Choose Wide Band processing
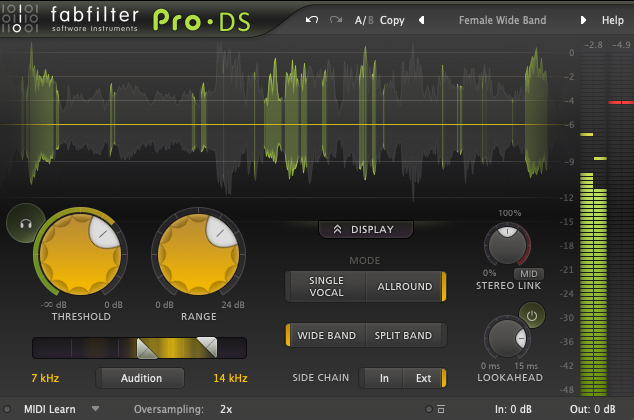The height and width of the screenshot is (420, 634). 326,335
